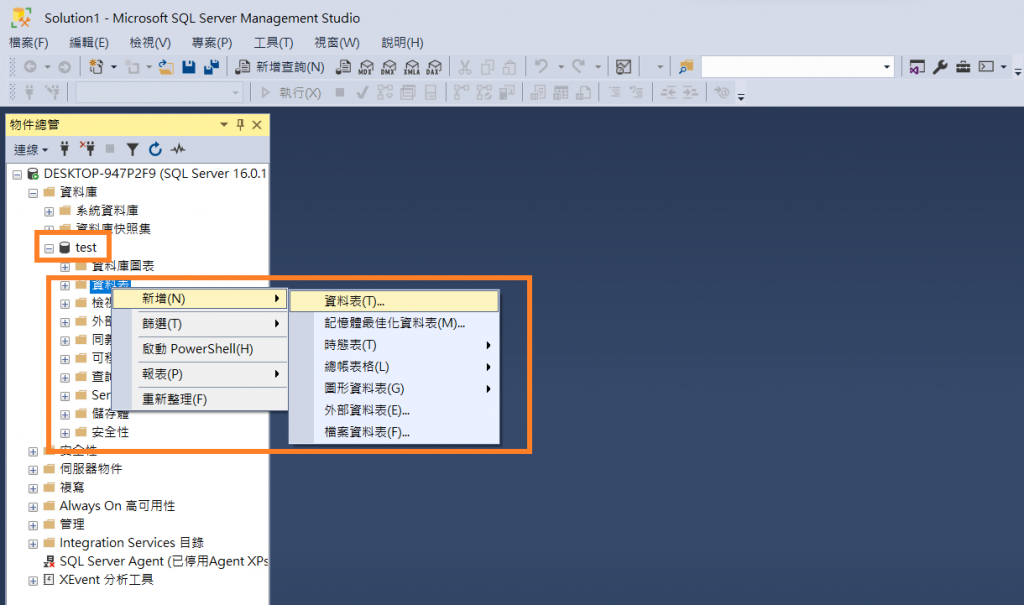Click the Open File folder icon

[166, 67]
